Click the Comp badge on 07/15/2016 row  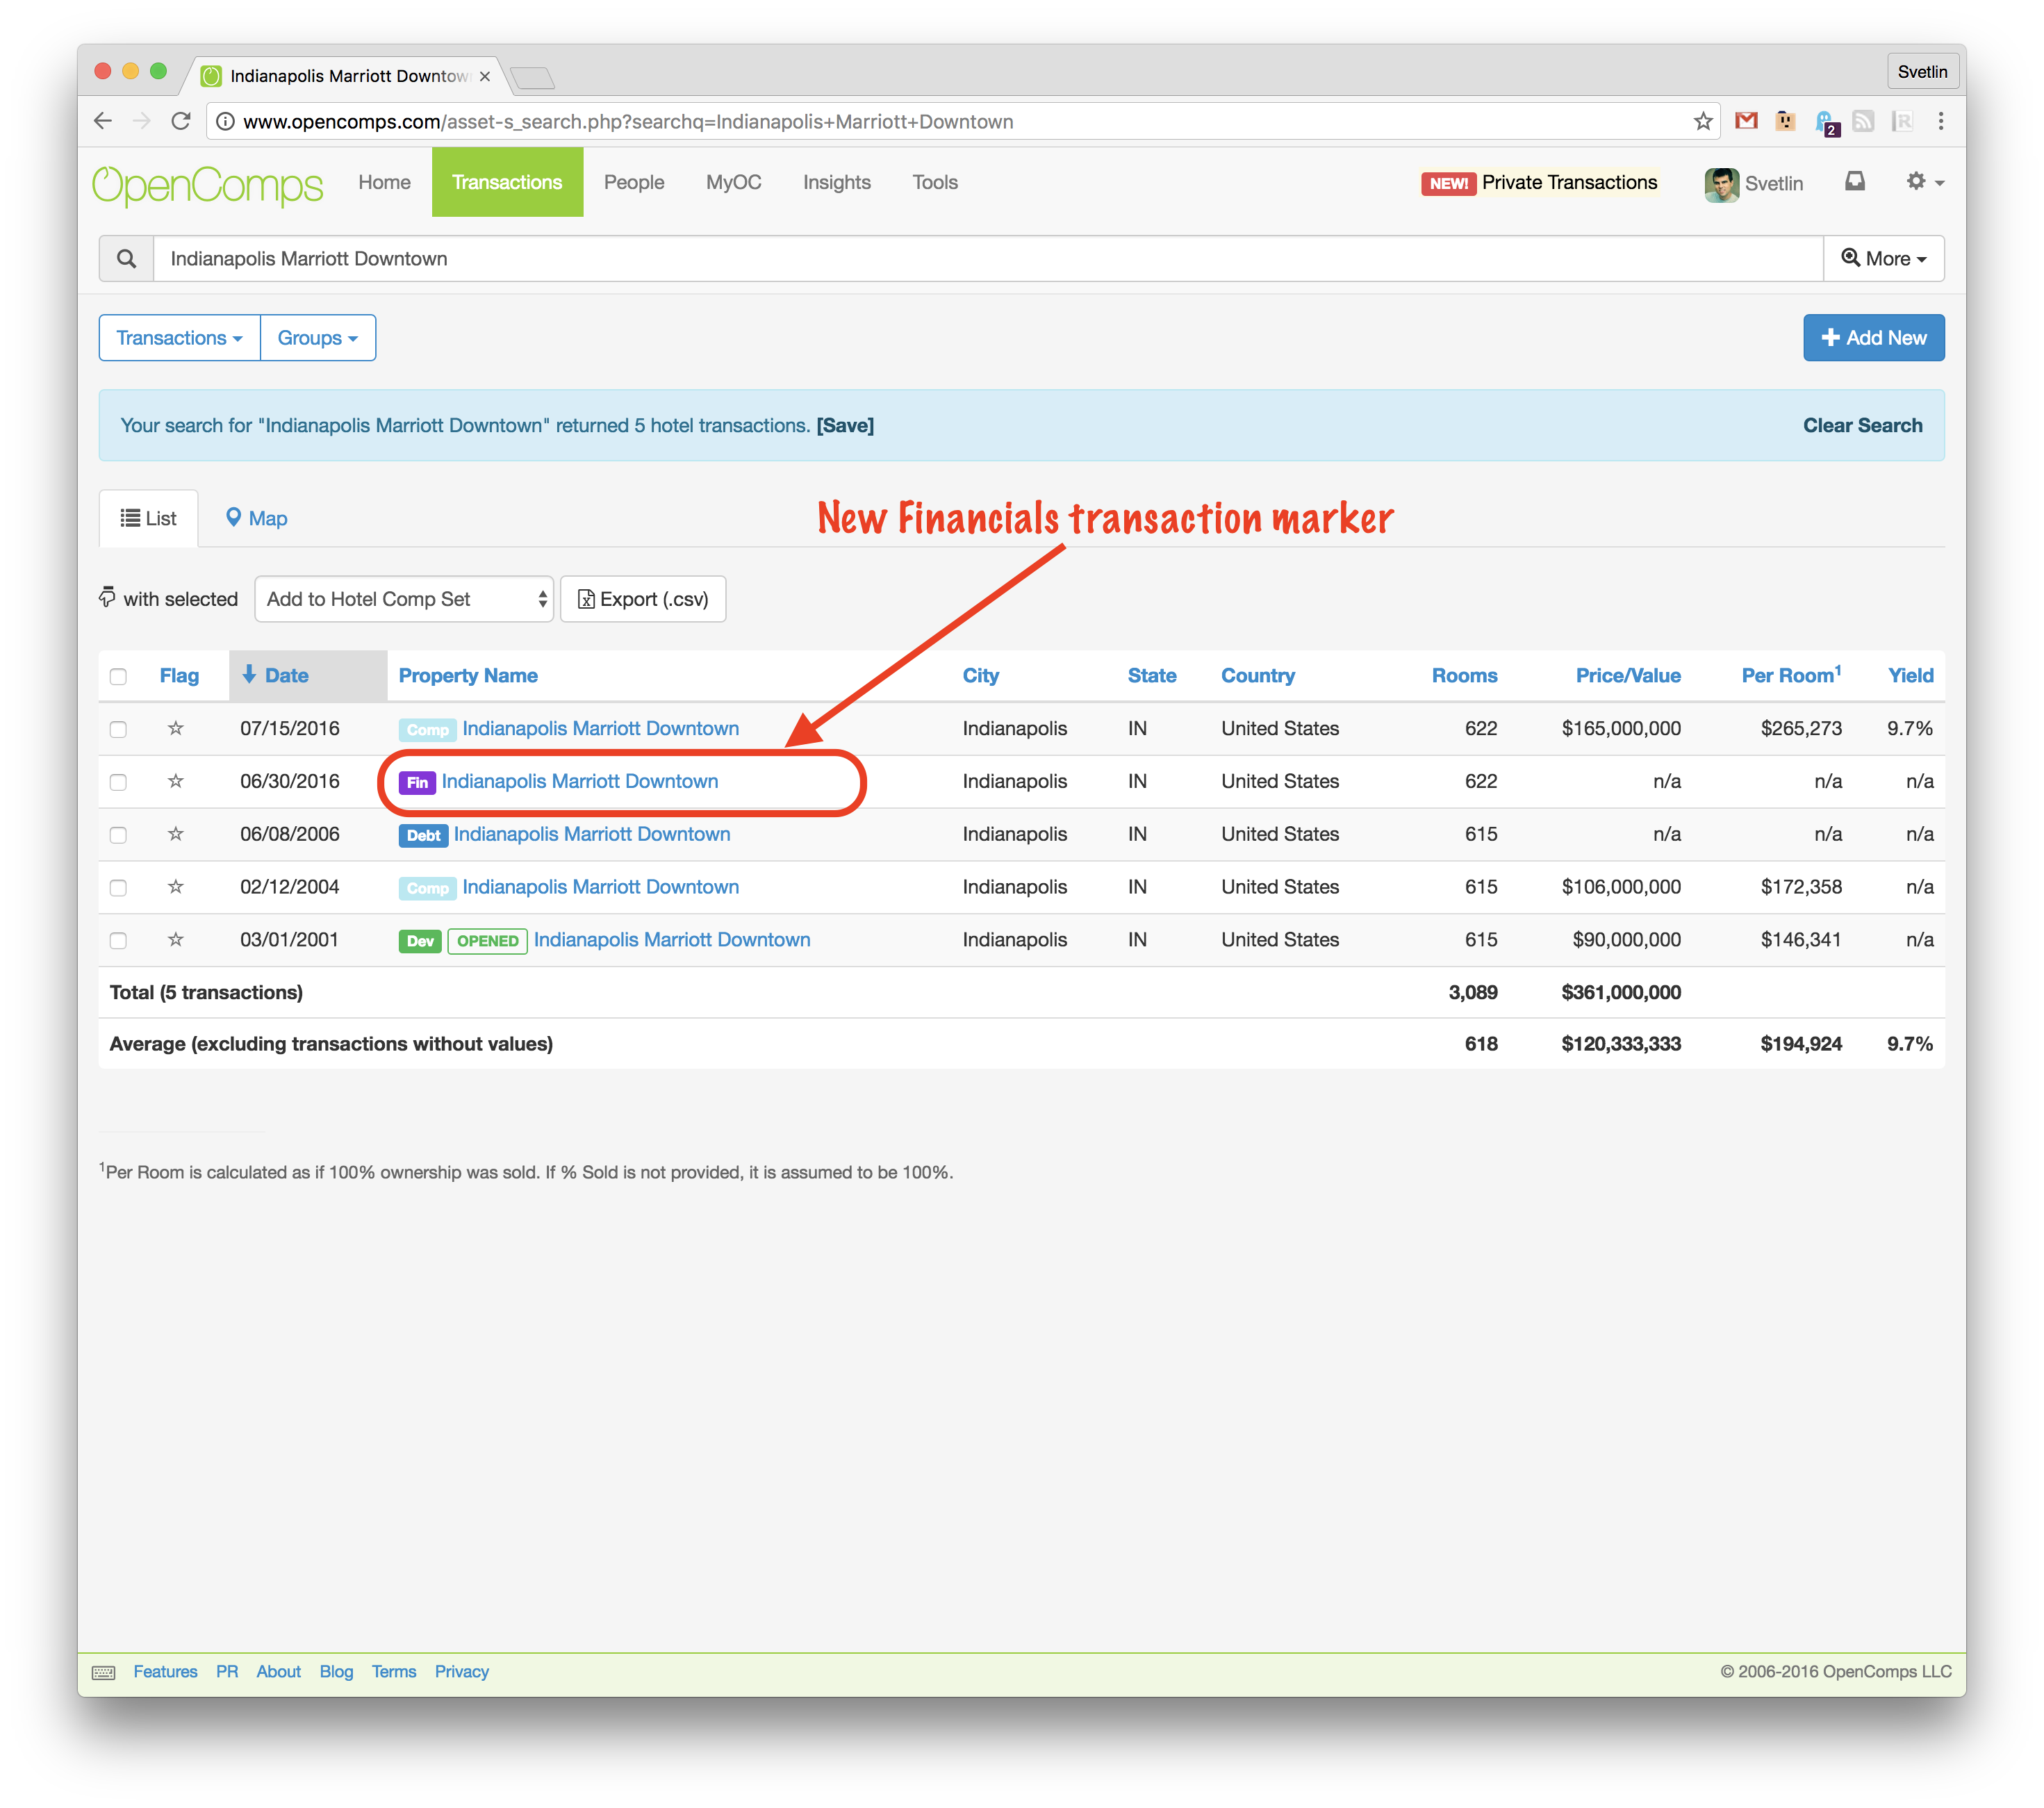tap(427, 729)
